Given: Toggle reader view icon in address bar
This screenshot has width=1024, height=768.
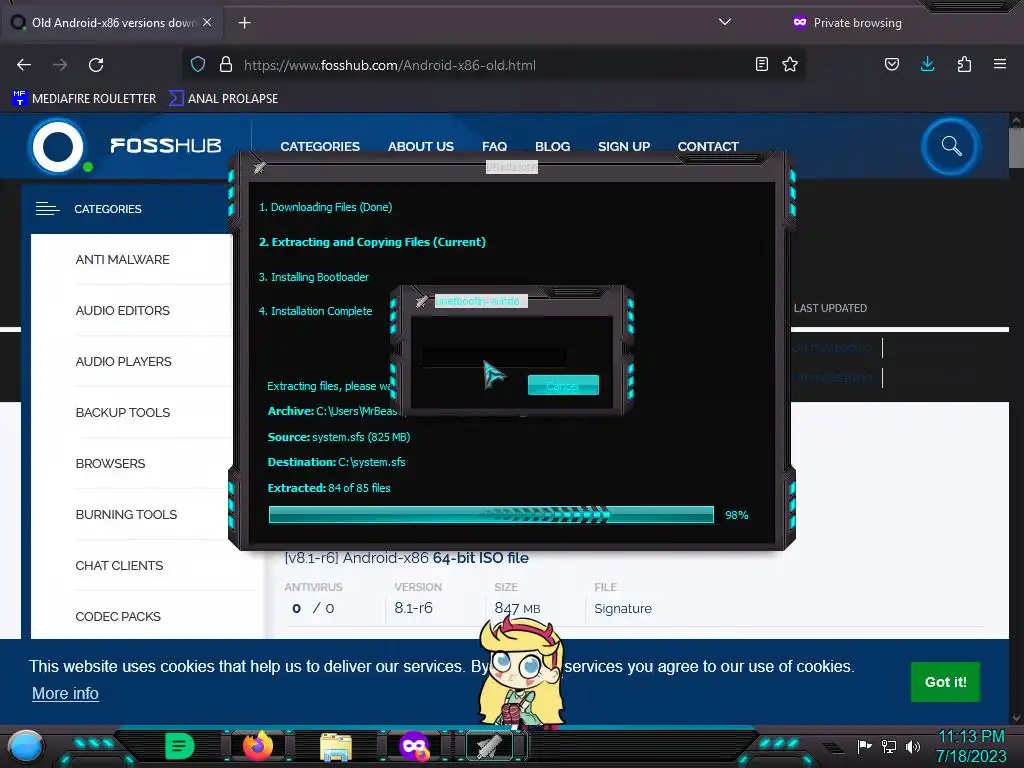Looking at the screenshot, I should tap(761, 65).
